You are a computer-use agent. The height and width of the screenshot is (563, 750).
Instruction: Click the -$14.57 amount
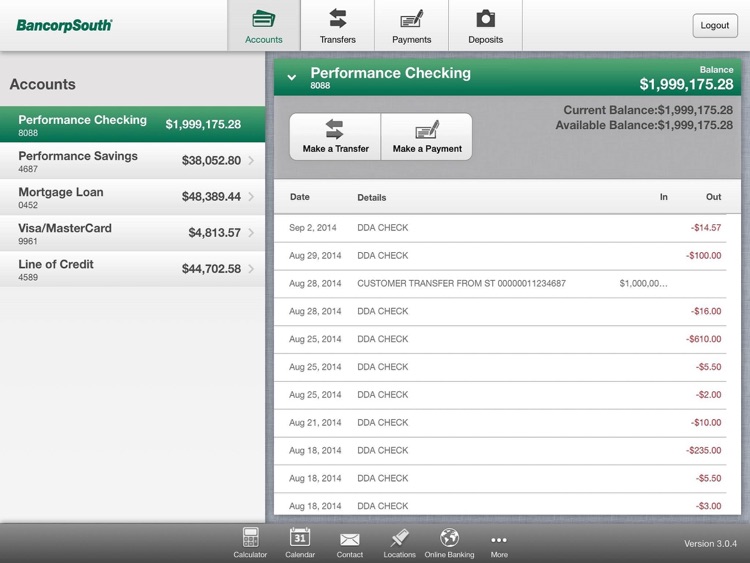tap(706, 228)
